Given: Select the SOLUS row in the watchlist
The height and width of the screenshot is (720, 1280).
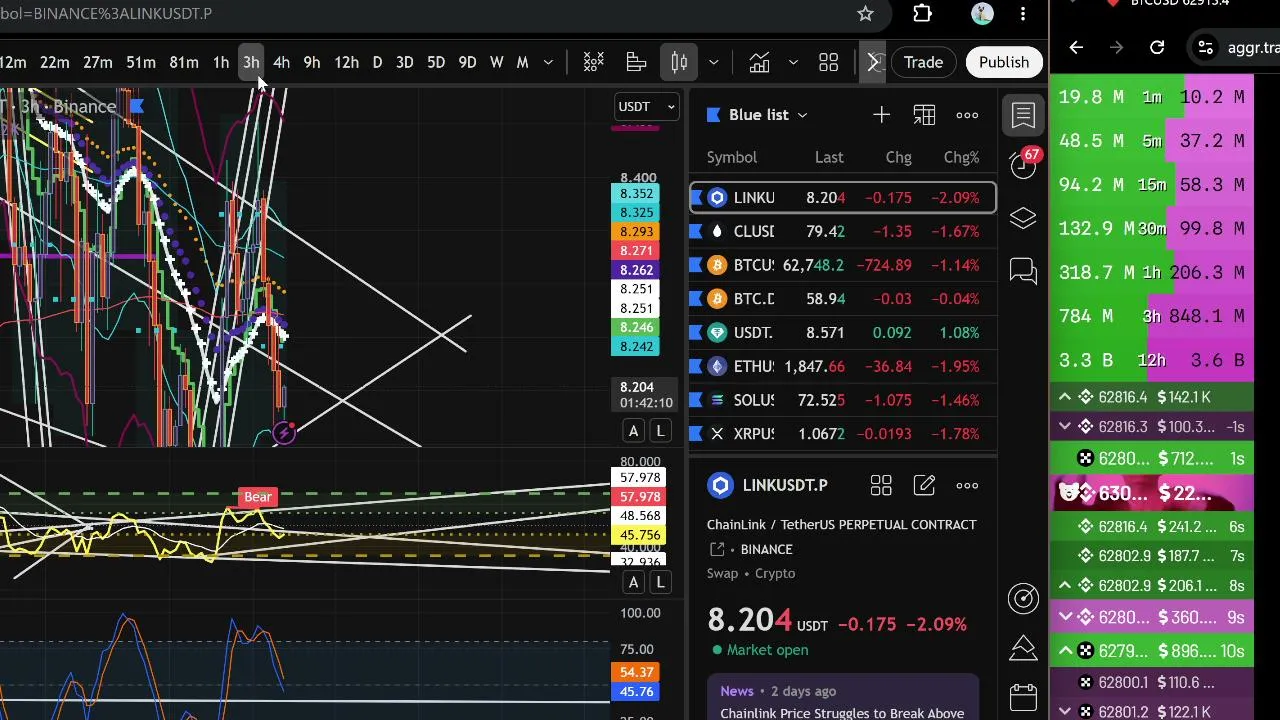Looking at the screenshot, I should pos(843,400).
